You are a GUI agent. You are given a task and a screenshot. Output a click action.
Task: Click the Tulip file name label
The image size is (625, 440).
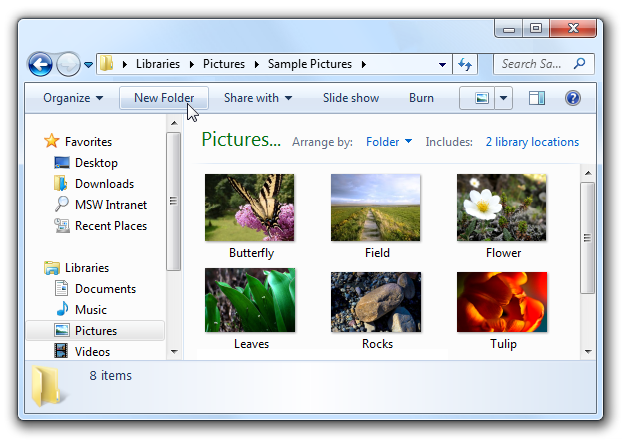point(503,344)
